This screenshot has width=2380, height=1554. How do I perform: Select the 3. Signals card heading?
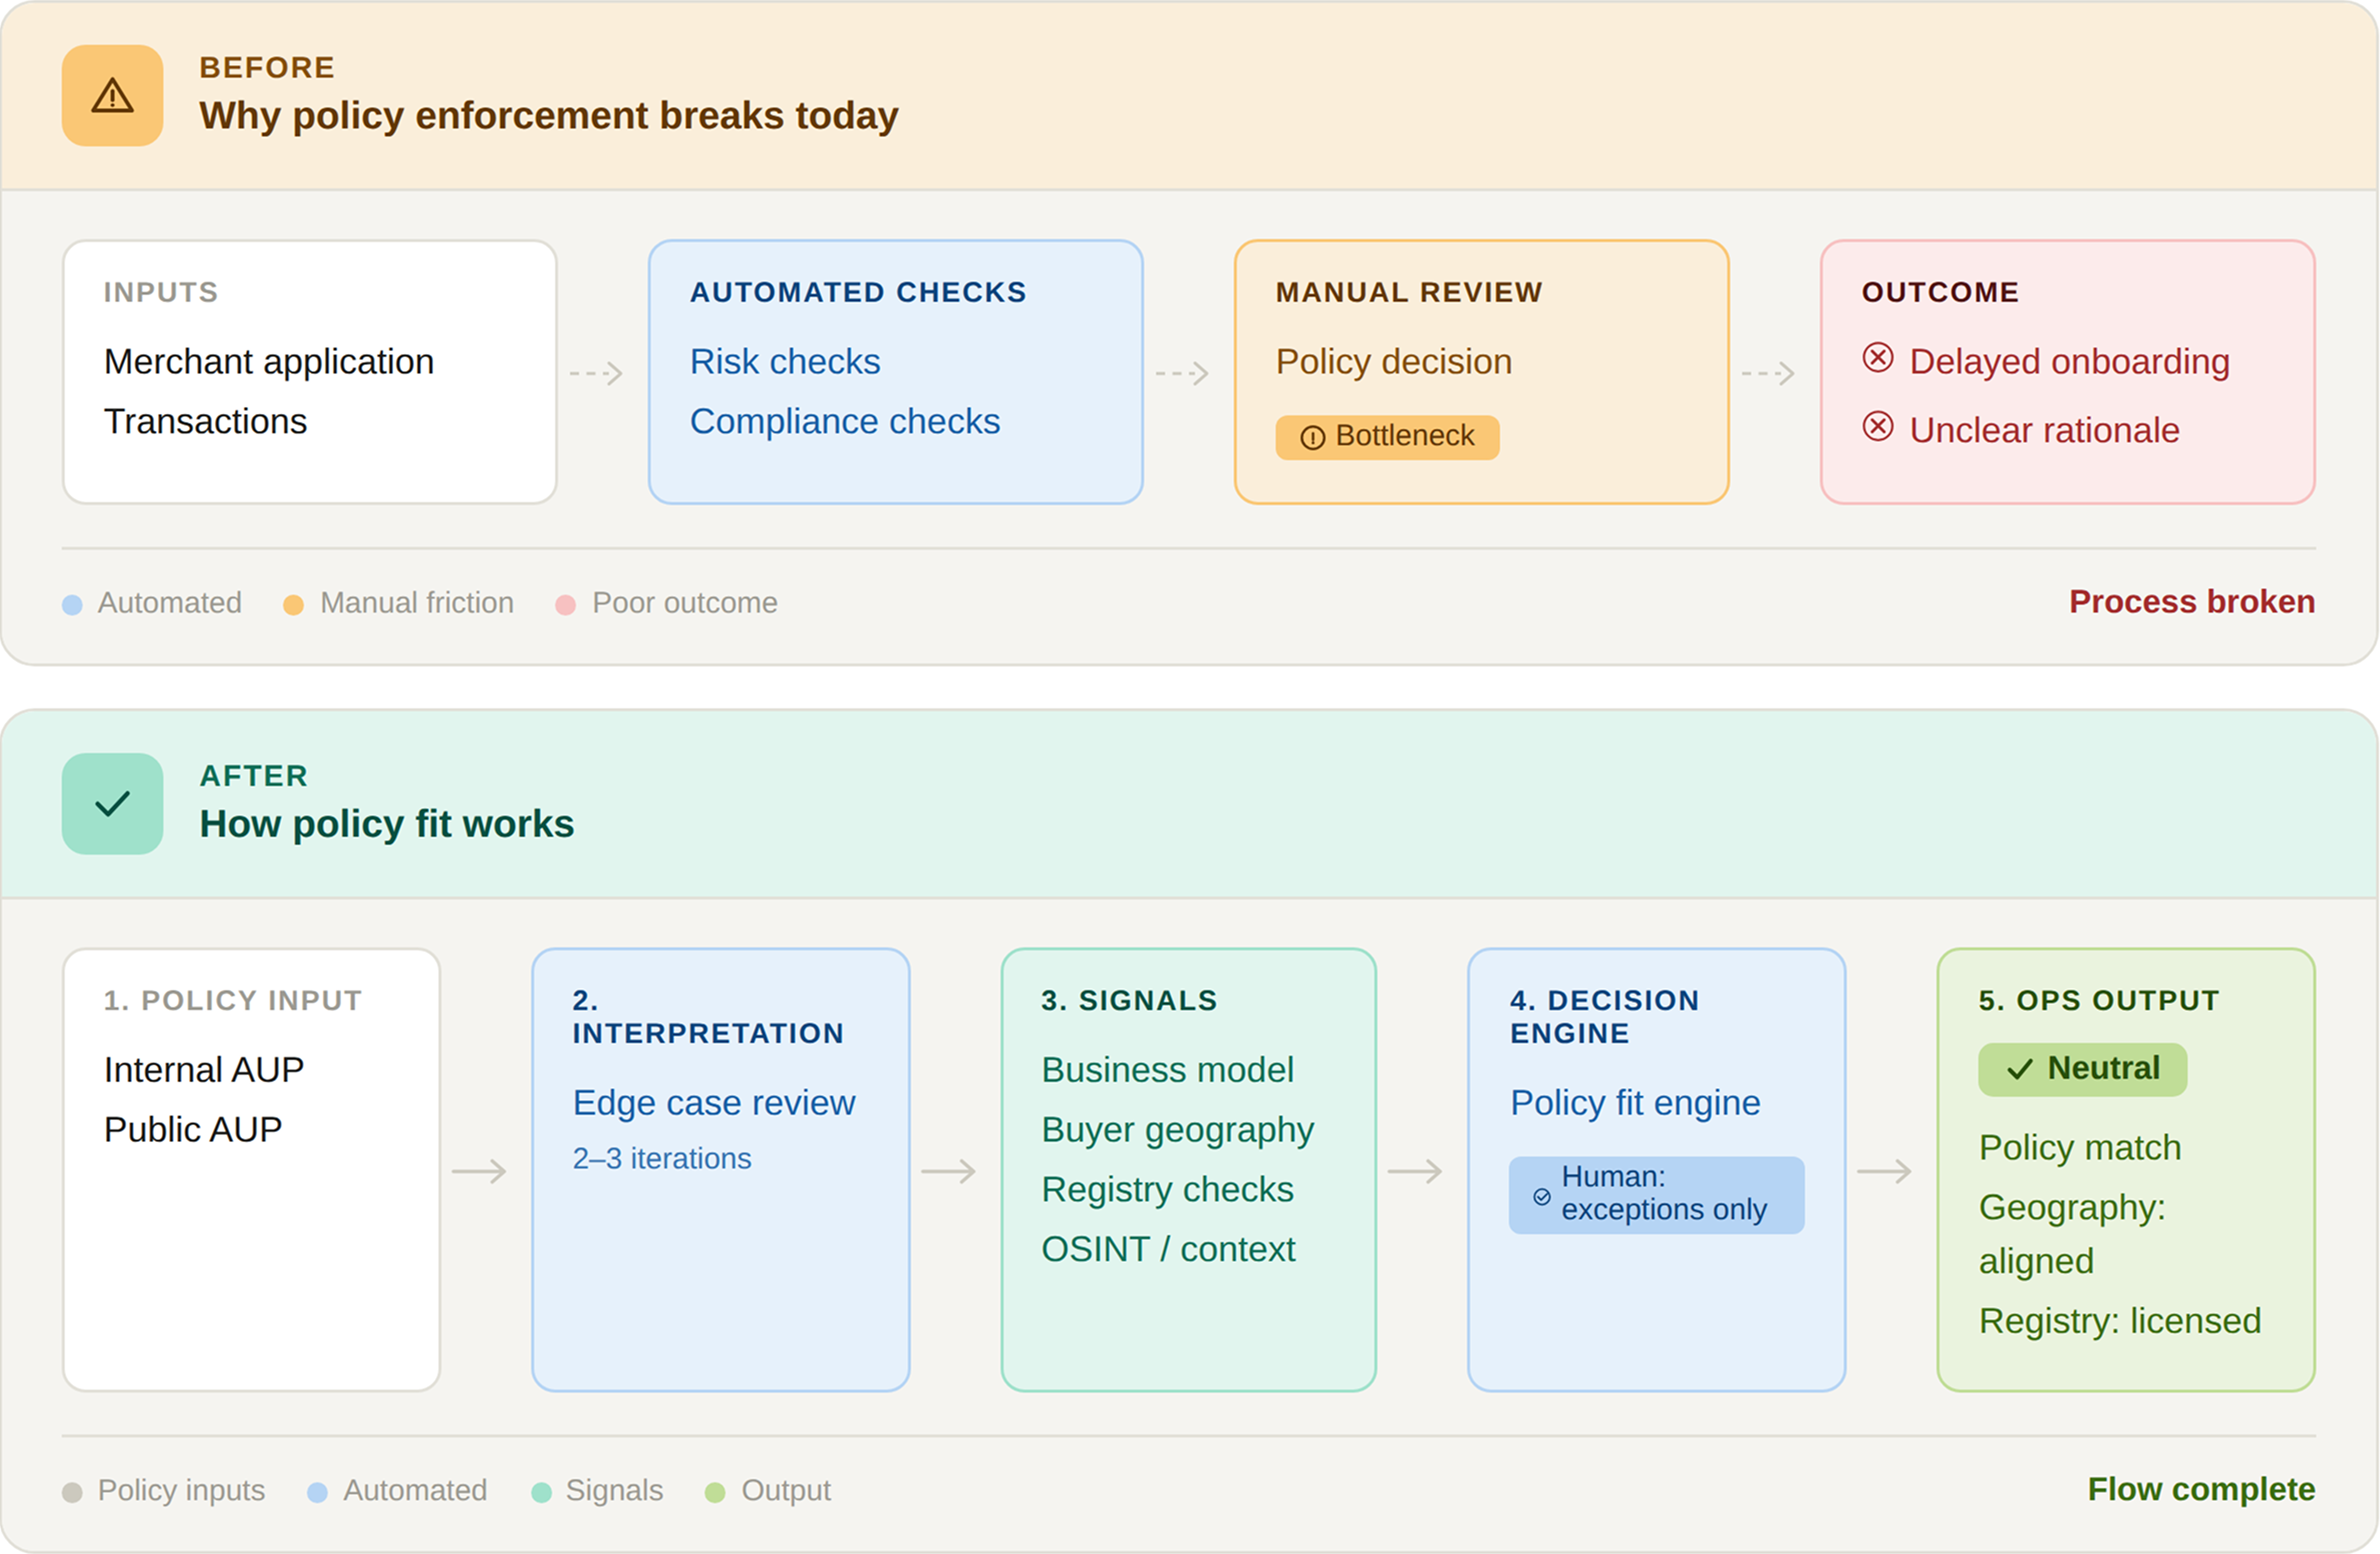[1128, 1000]
